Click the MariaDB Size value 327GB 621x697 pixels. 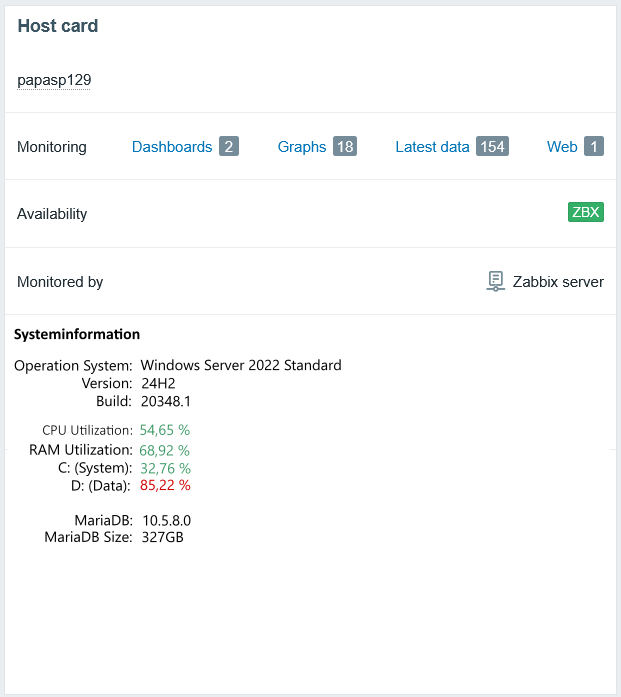(163, 537)
